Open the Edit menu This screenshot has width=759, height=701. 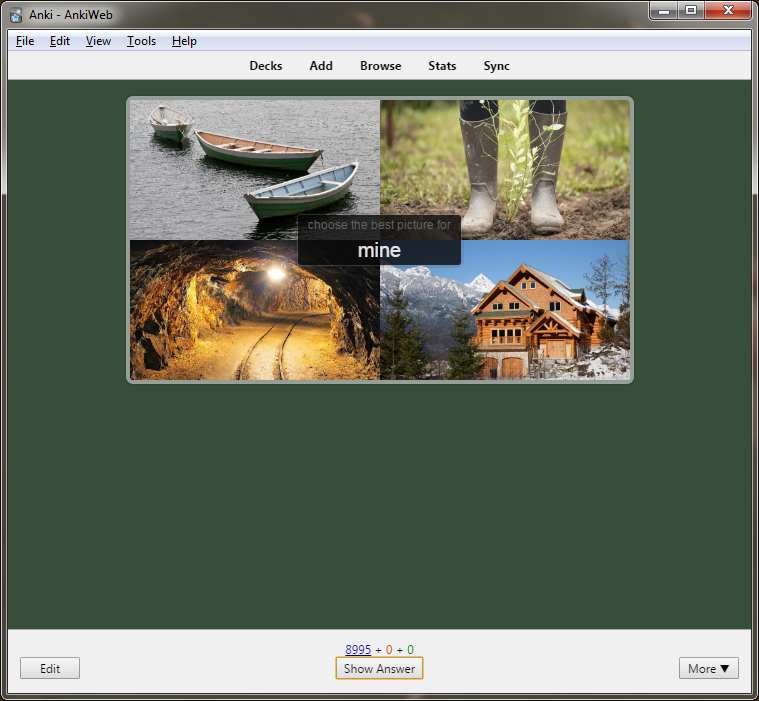(x=60, y=41)
